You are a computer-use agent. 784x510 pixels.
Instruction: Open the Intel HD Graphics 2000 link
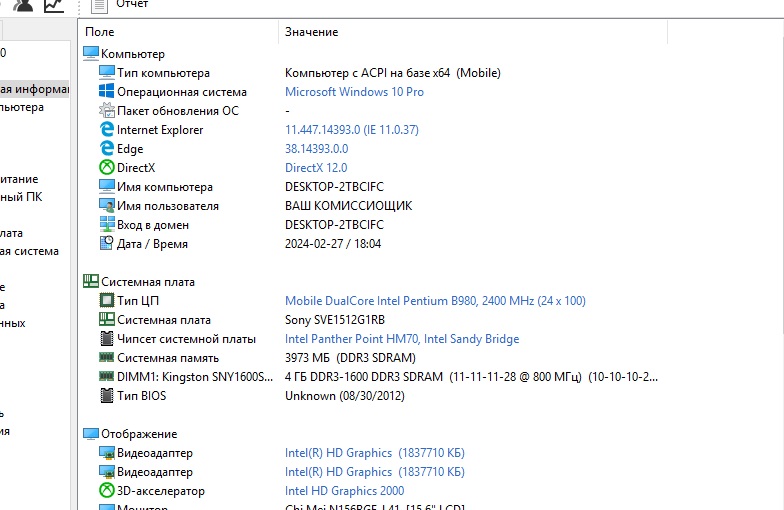pos(344,490)
